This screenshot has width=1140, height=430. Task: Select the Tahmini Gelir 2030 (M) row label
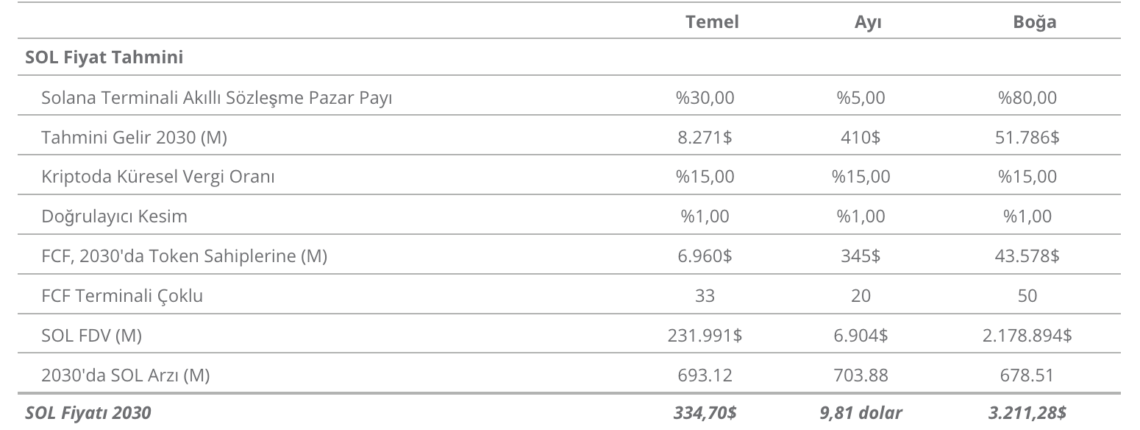135,138
